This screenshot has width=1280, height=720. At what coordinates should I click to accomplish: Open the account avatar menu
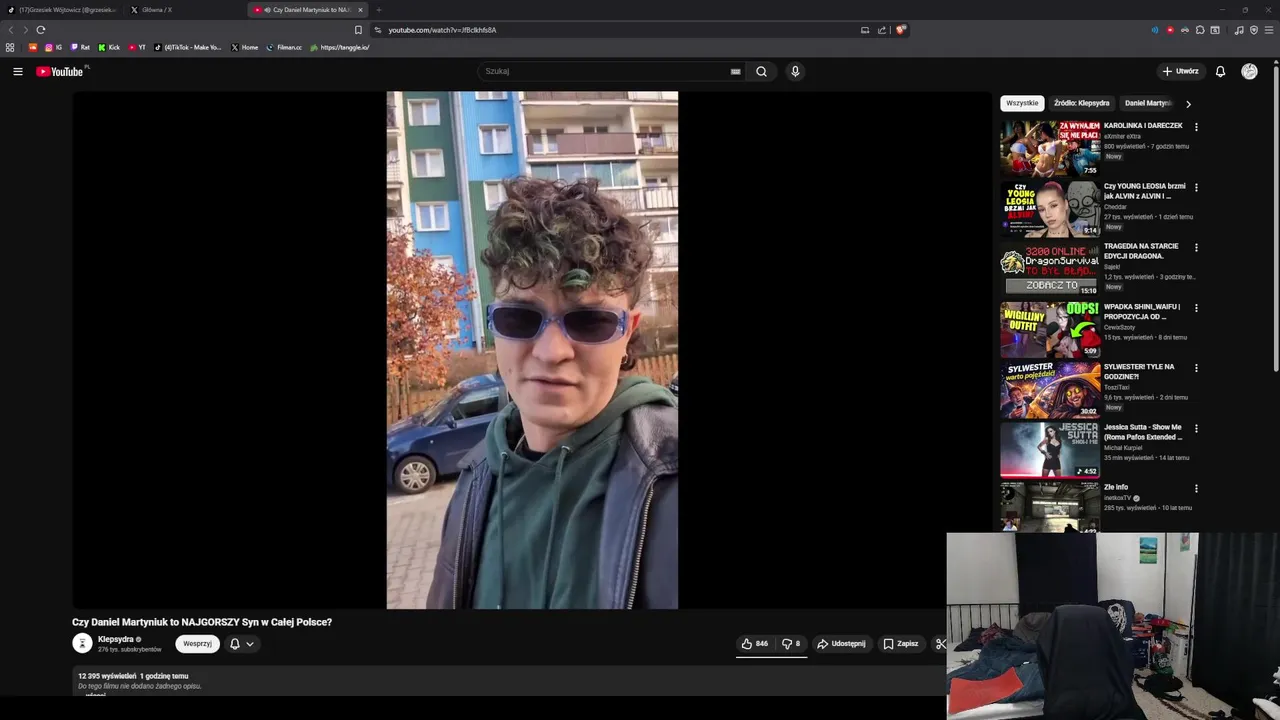(x=1249, y=71)
